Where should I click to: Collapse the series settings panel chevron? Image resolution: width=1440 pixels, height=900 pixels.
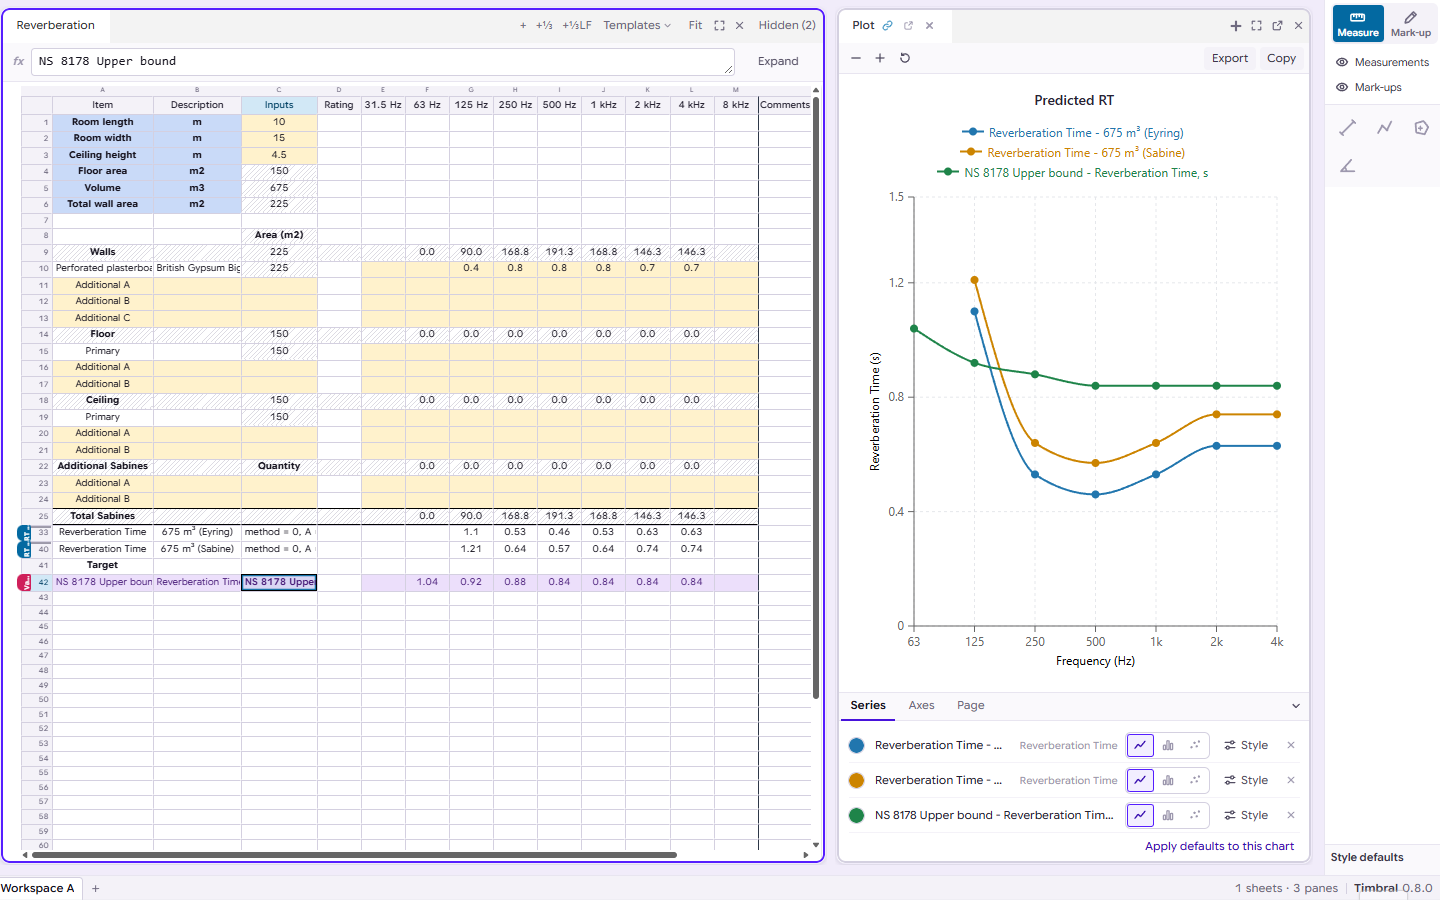[1296, 706]
